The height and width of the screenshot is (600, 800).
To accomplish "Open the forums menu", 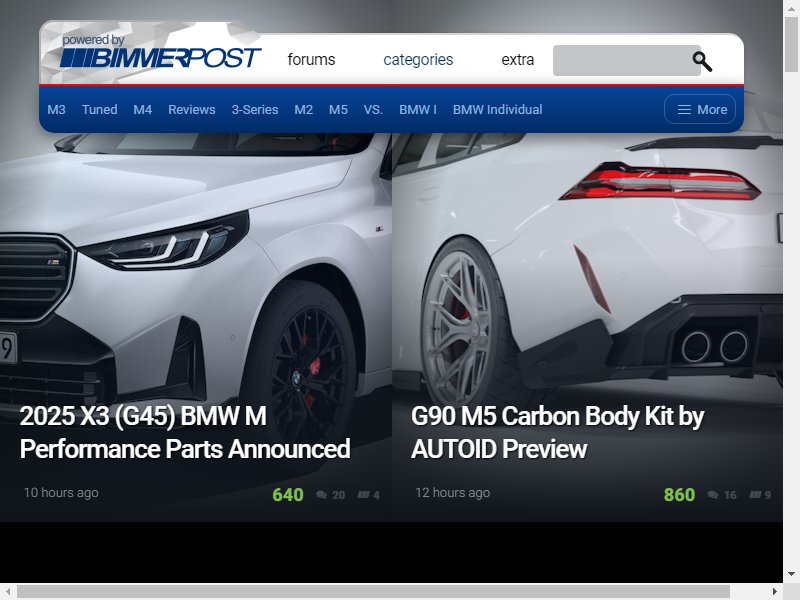I will [x=311, y=60].
